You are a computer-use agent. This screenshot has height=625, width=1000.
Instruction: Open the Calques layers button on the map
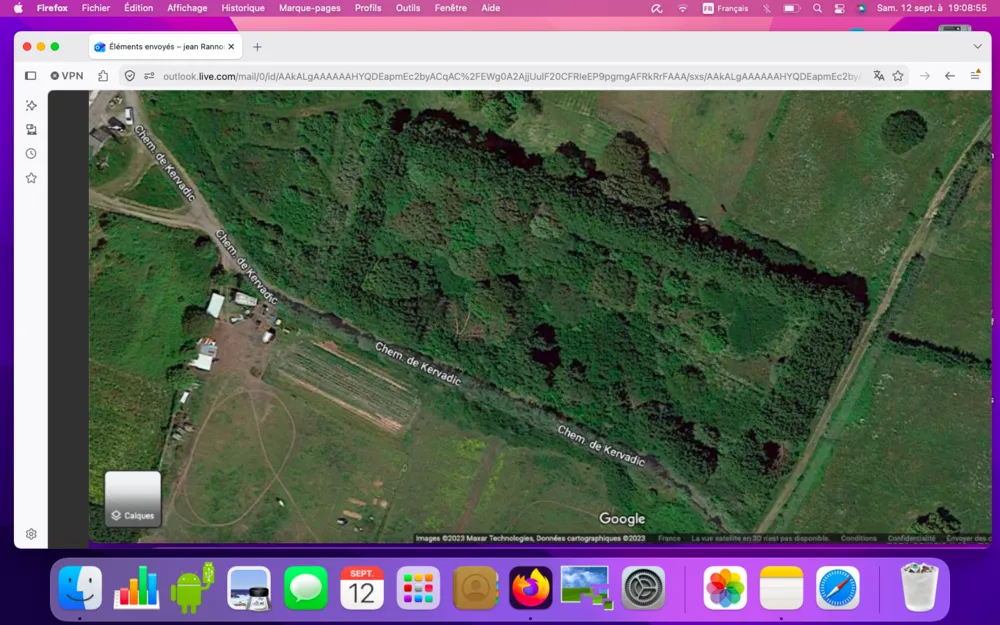point(133,499)
